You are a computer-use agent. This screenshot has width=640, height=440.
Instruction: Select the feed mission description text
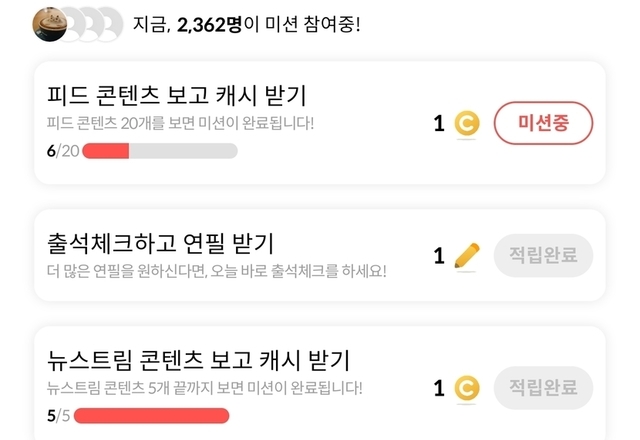[181, 124]
